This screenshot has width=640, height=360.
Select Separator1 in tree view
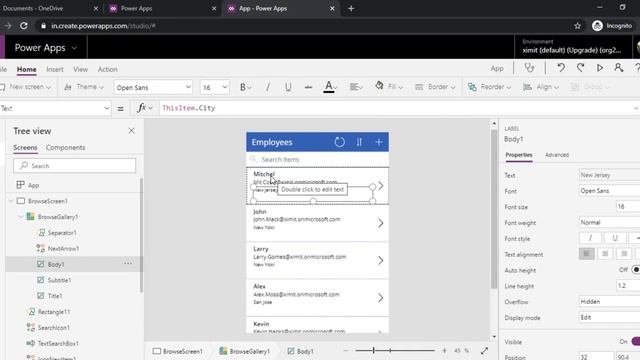[x=62, y=233]
